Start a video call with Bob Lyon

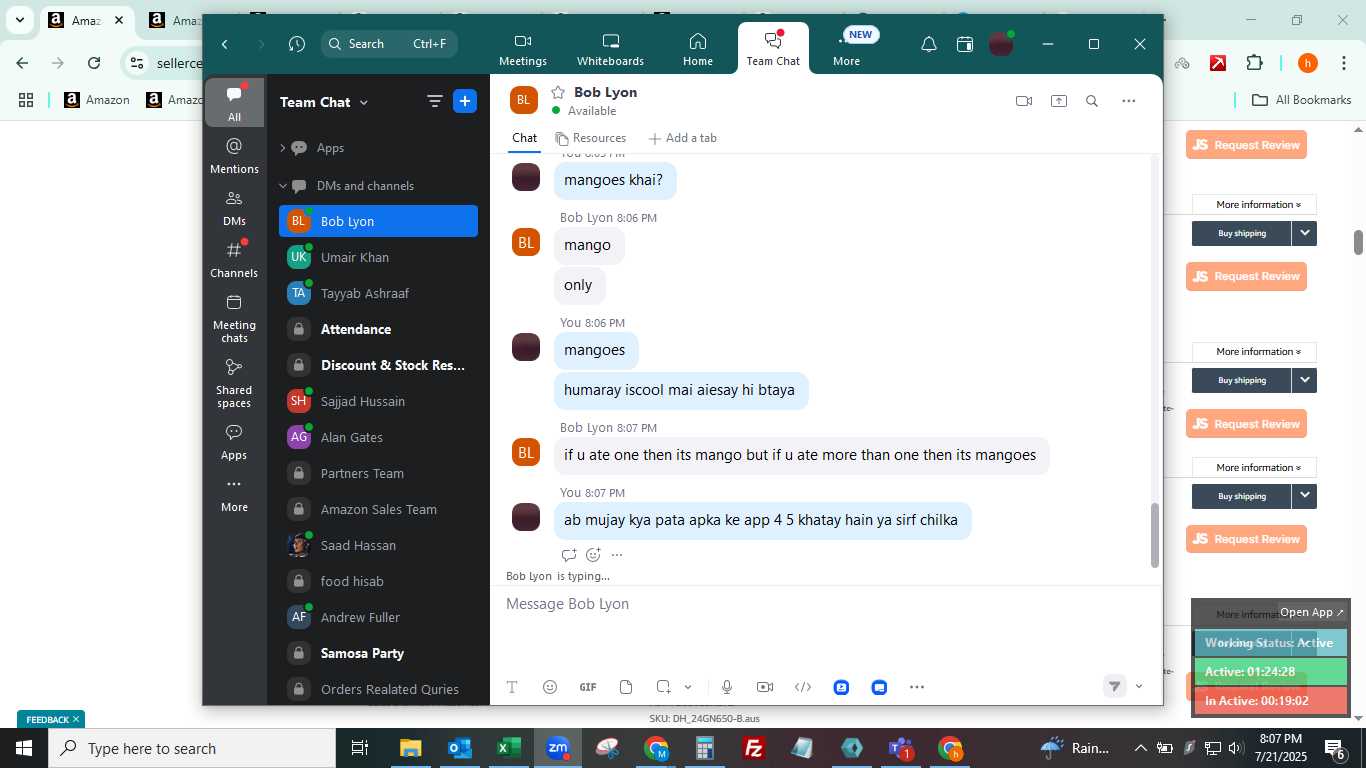pos(1024,101)
